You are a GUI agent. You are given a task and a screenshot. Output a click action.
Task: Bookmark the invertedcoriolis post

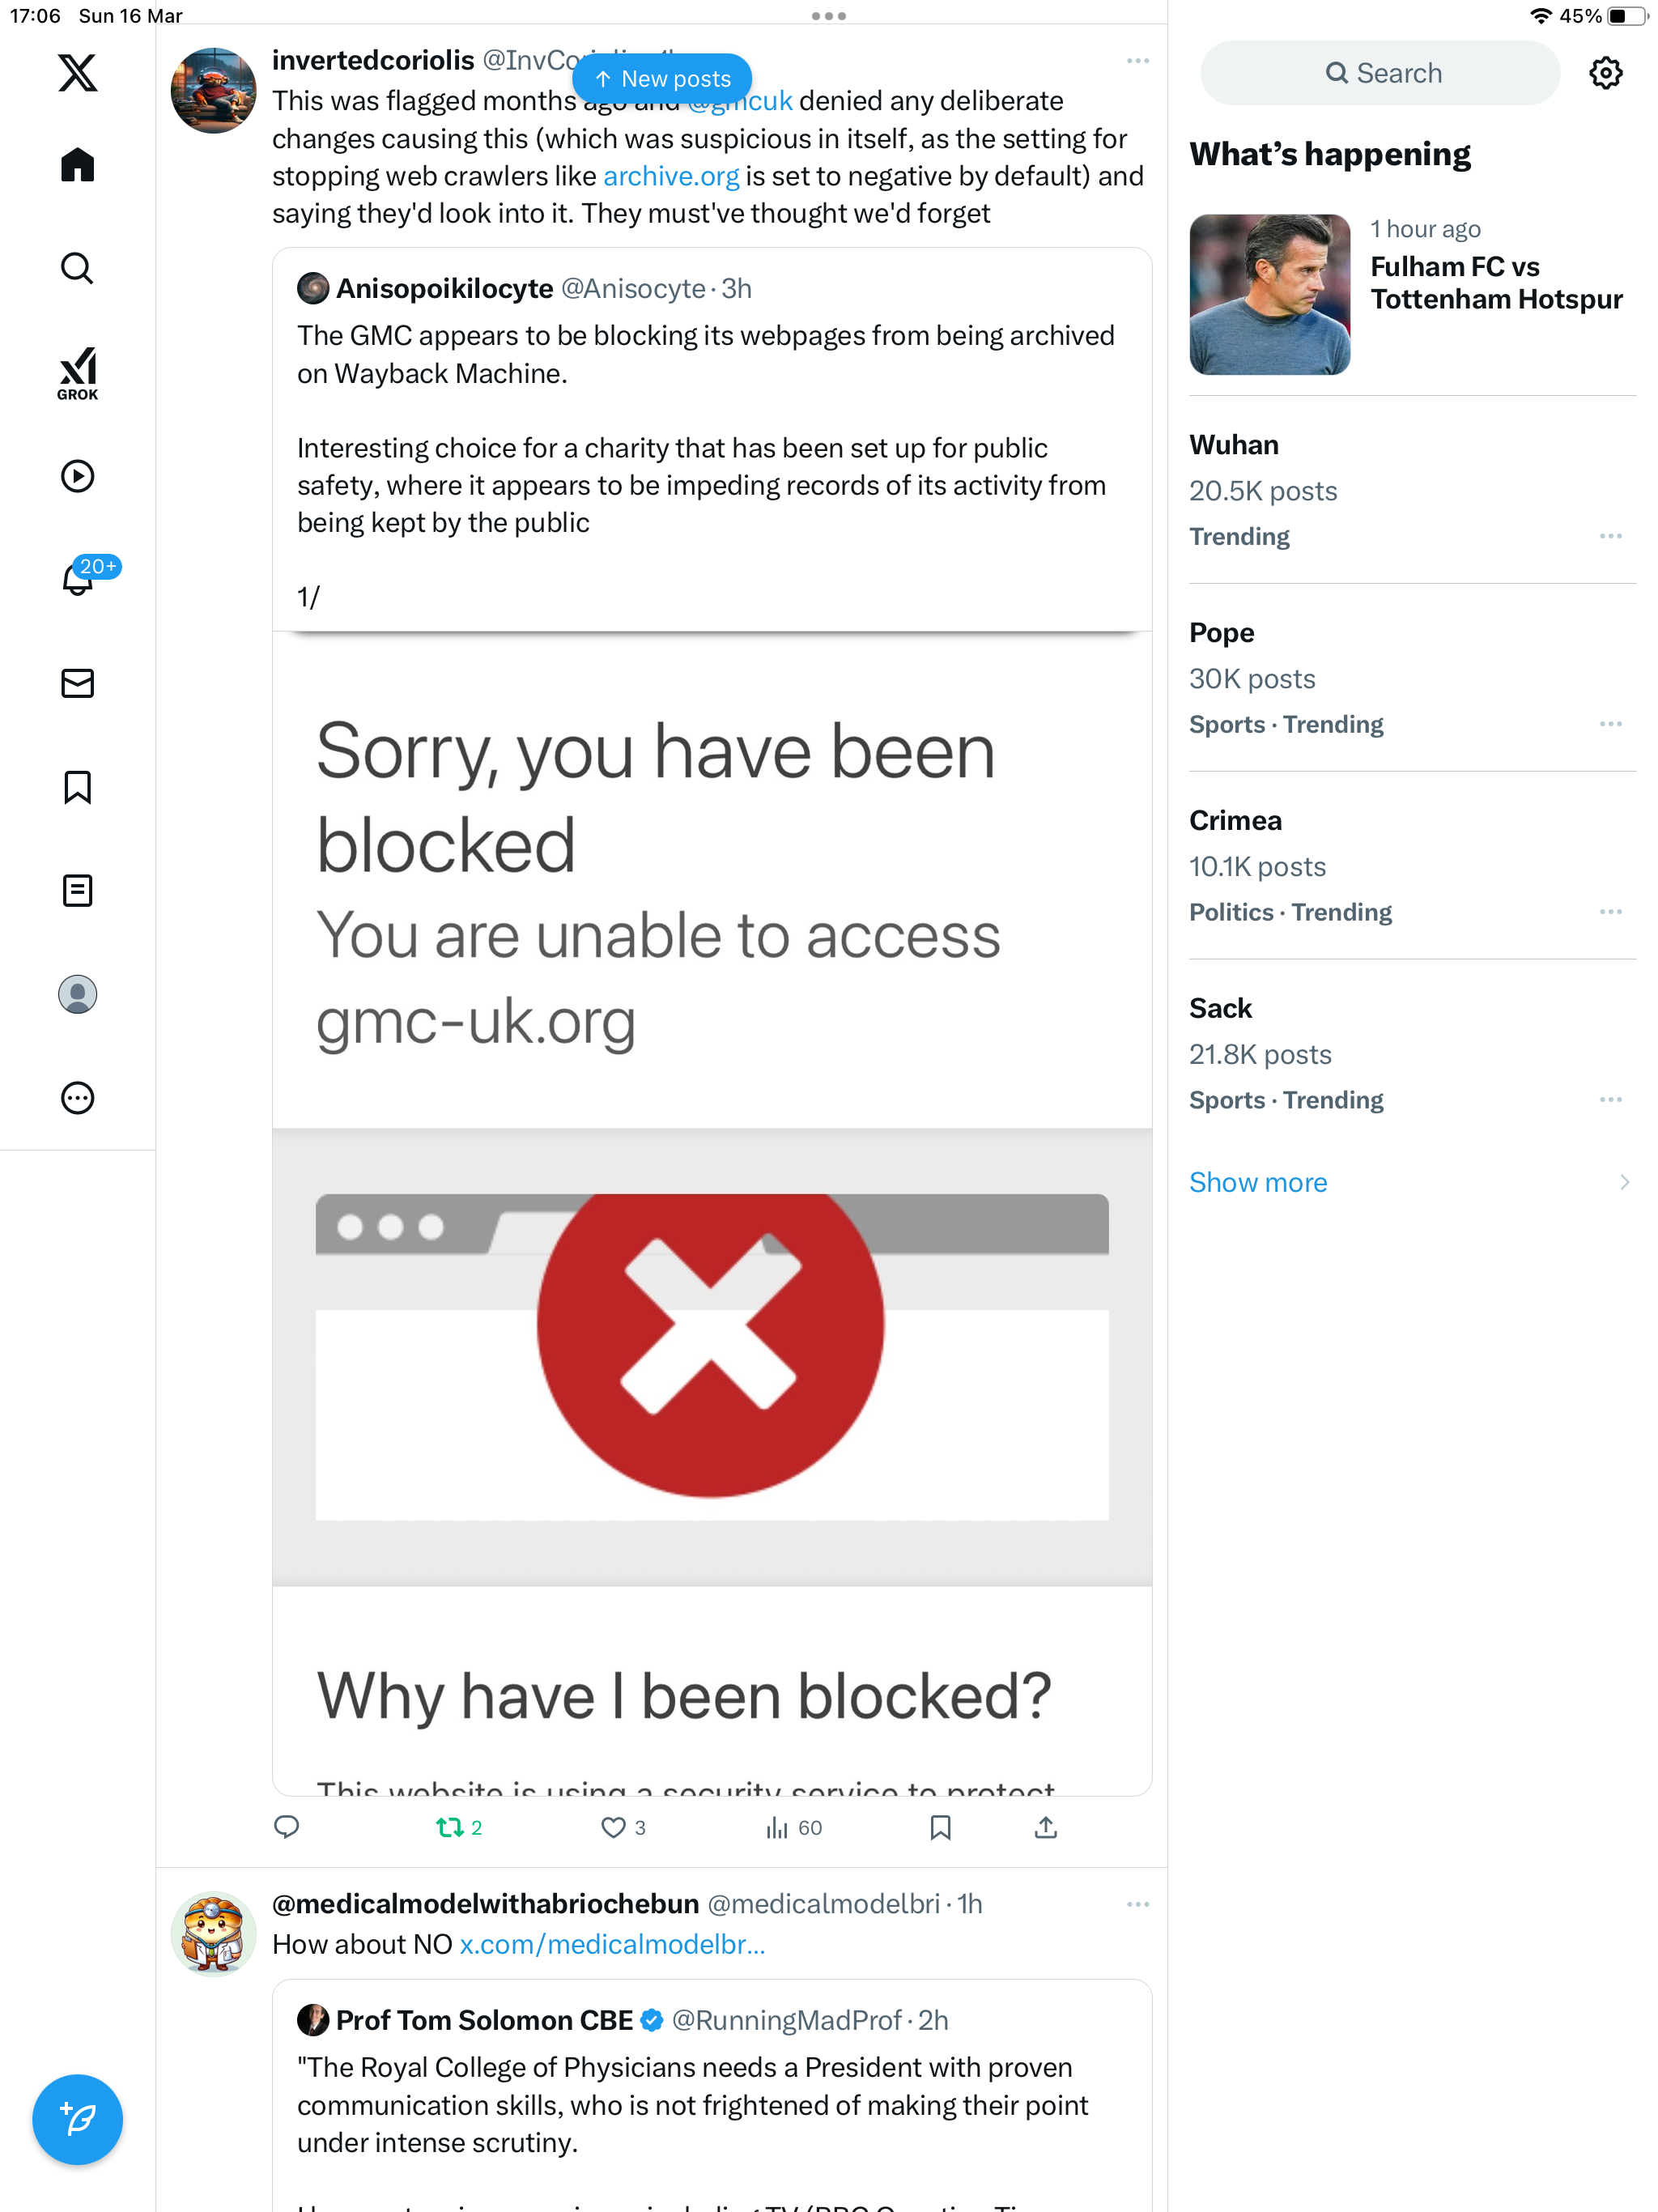(x=940, y=1828)
